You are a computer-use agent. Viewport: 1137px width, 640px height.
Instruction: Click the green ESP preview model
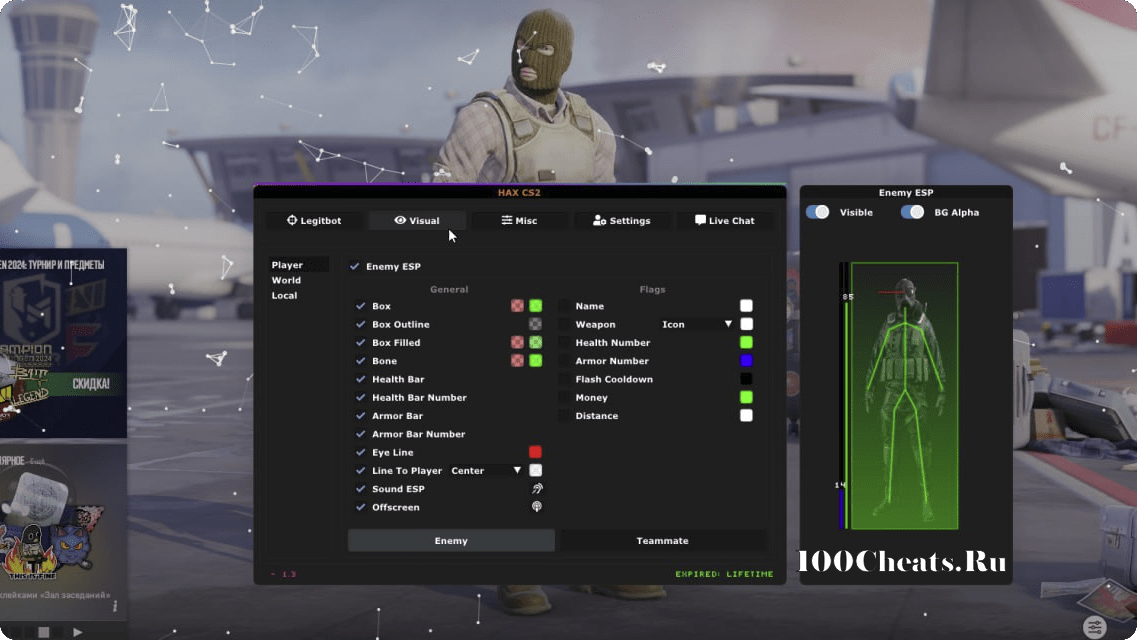904,396
